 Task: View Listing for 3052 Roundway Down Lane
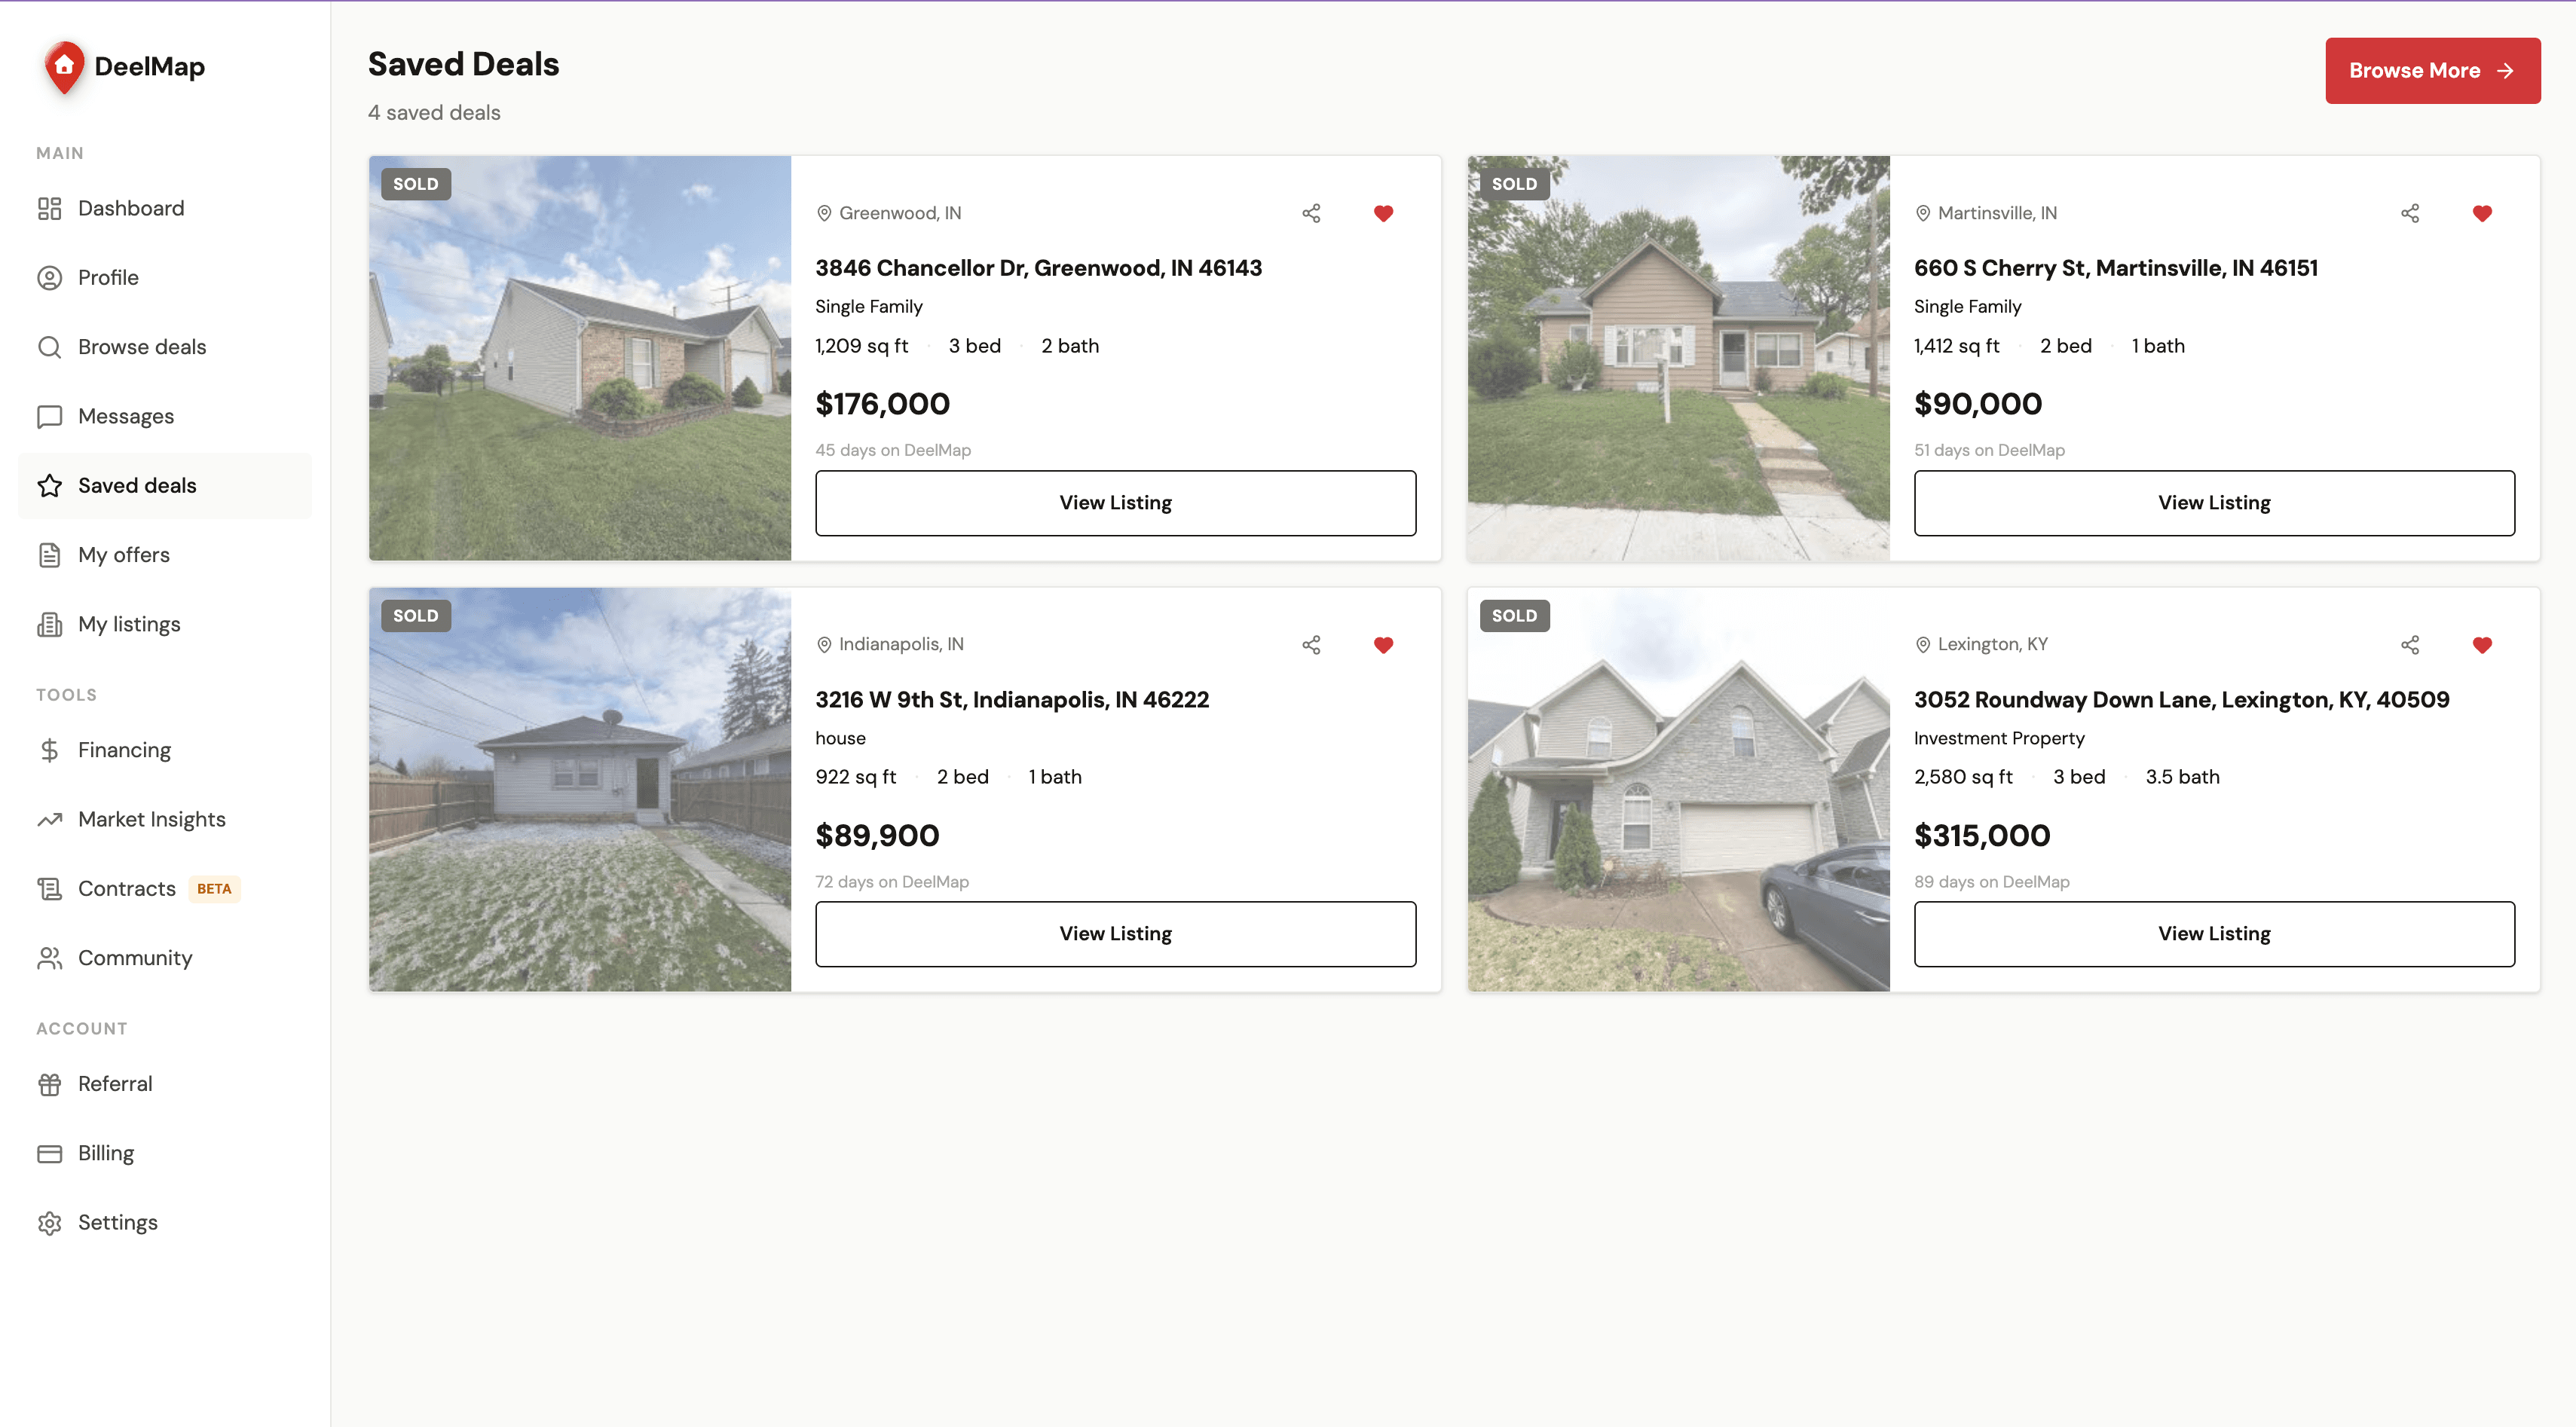(2214, 934)
